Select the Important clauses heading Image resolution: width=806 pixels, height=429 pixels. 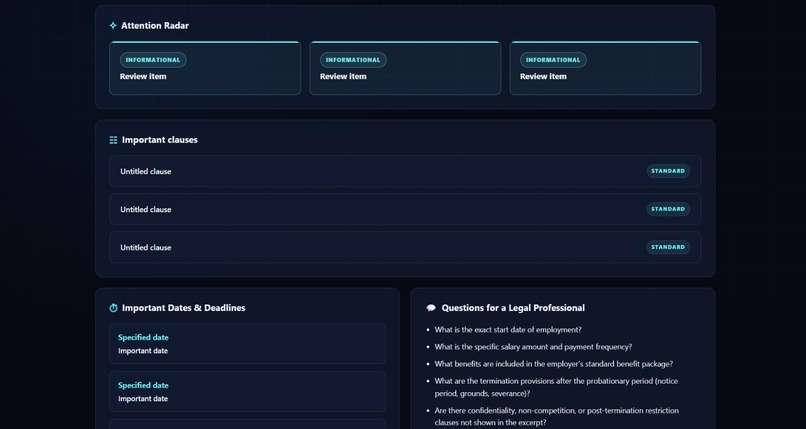[x=160, y=140]
